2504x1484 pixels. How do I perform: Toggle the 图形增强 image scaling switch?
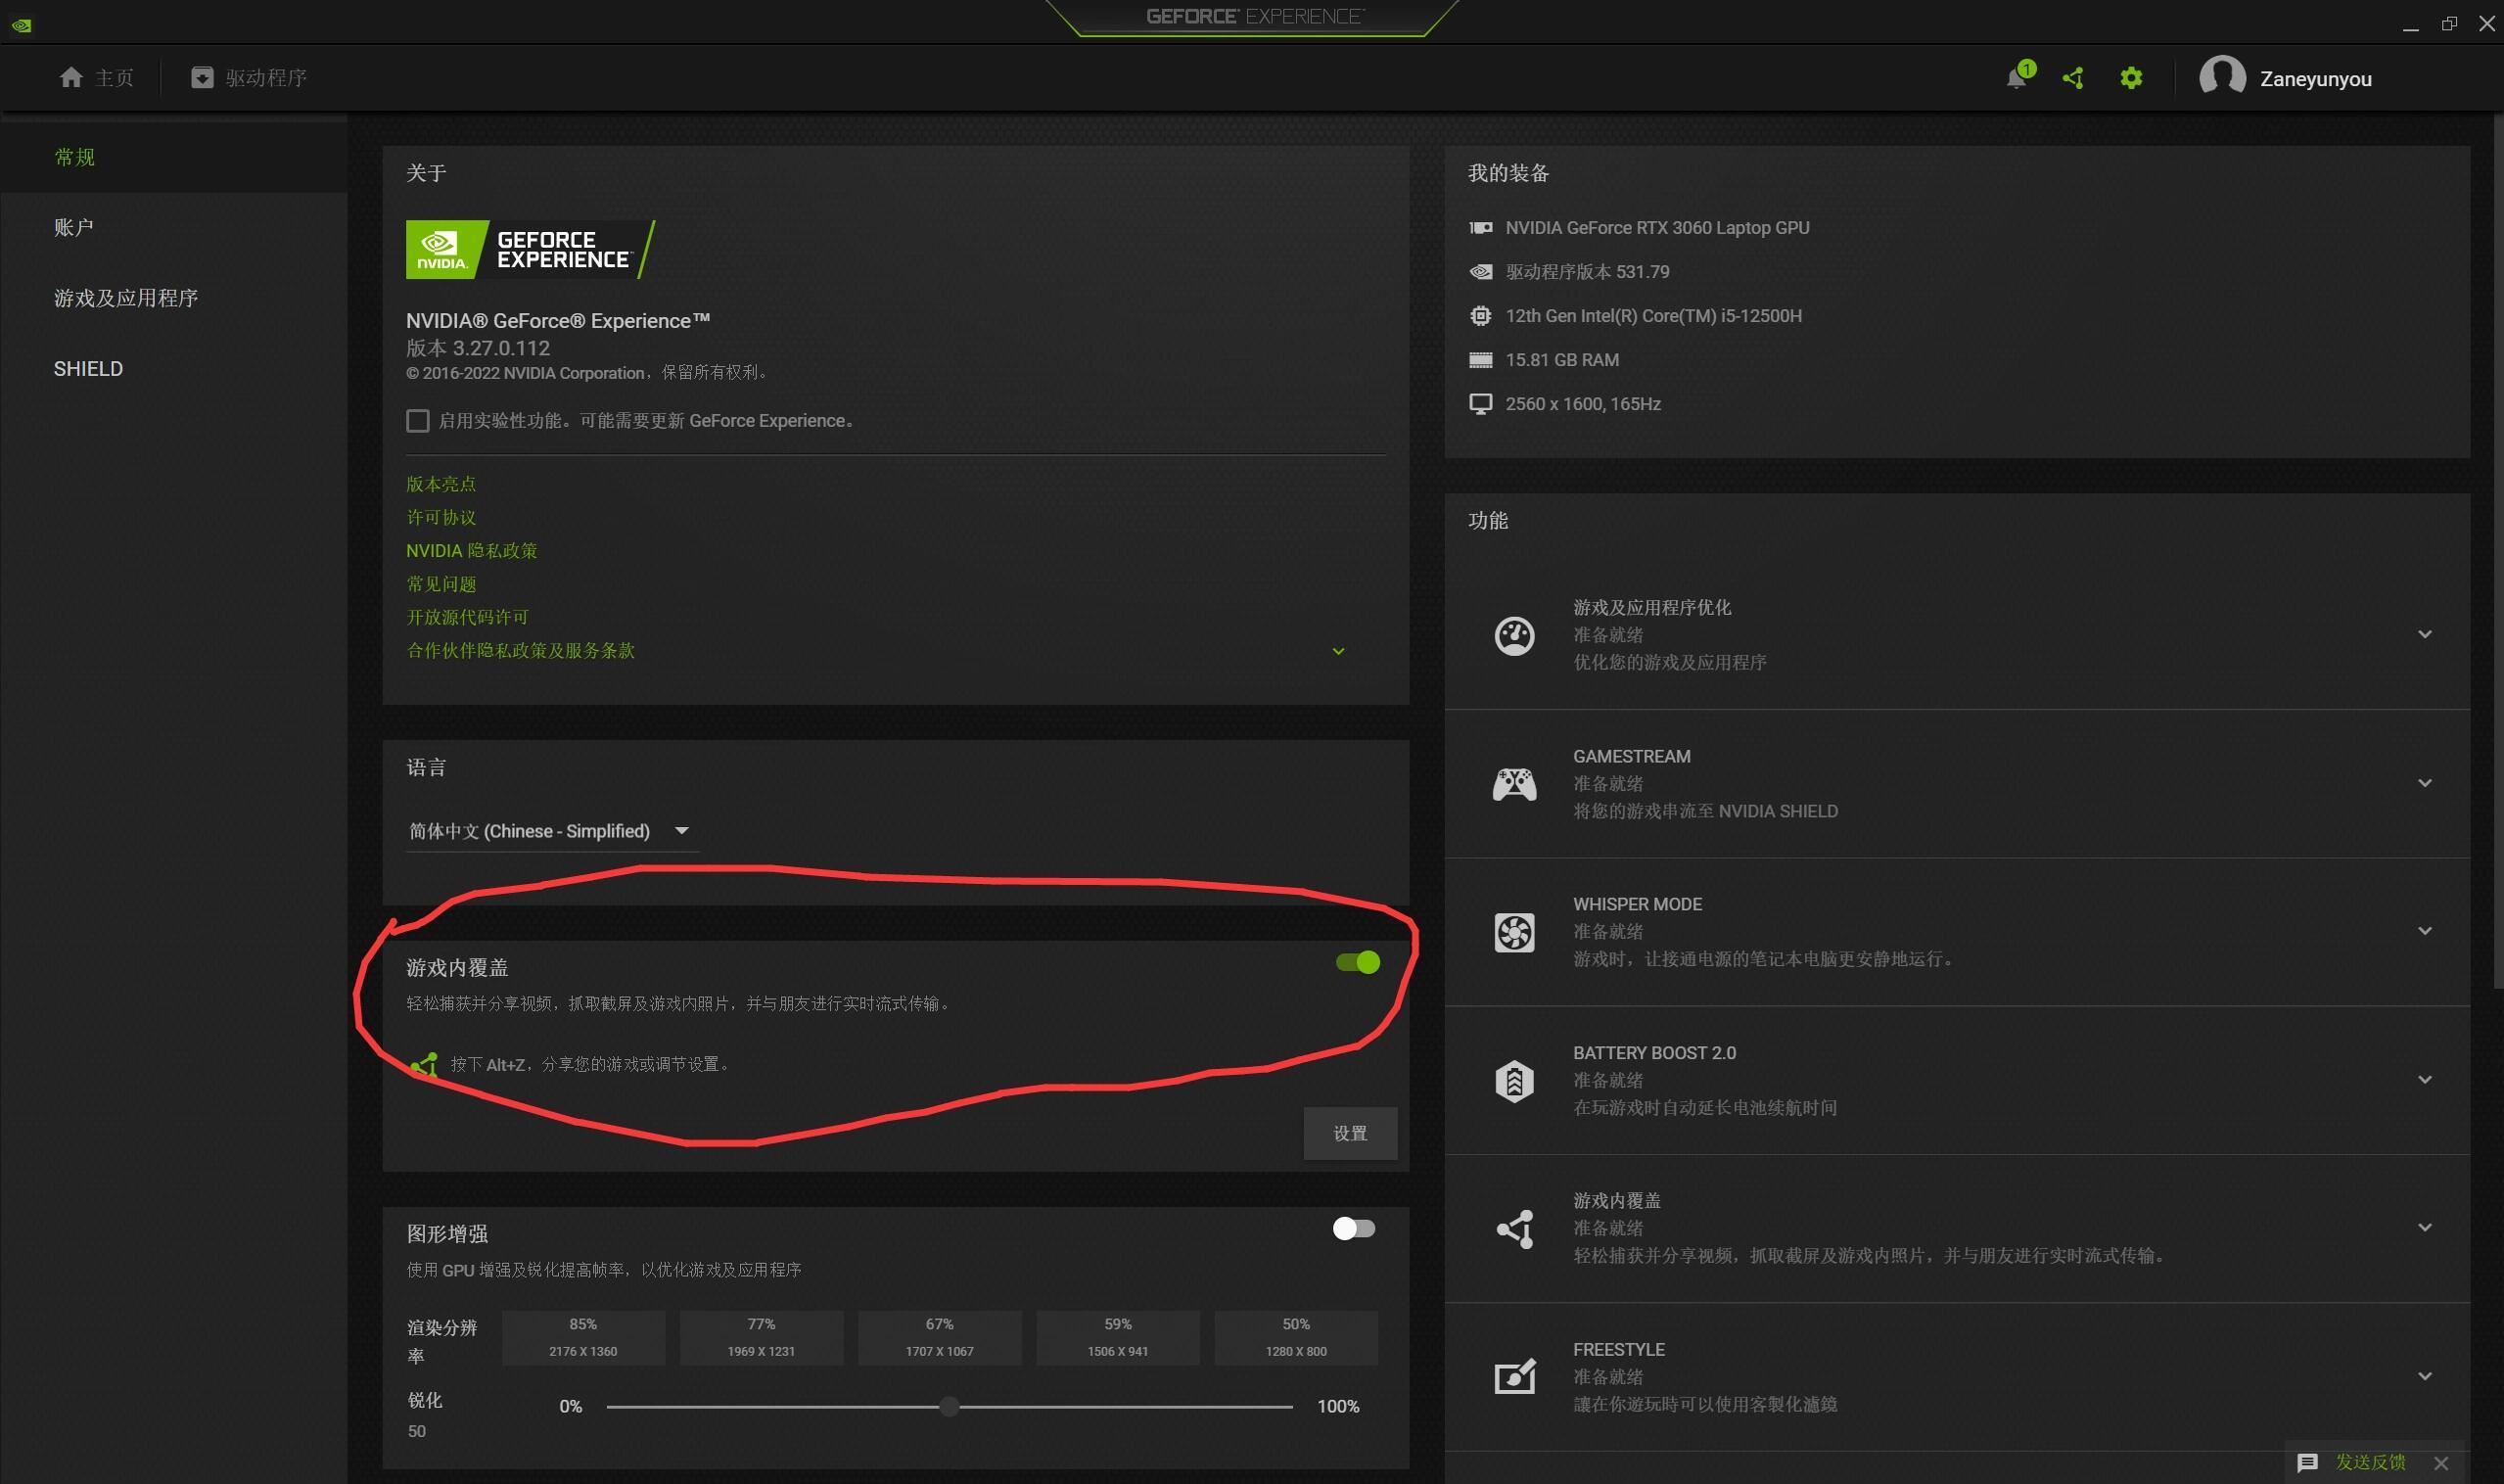point(1354,1228)
